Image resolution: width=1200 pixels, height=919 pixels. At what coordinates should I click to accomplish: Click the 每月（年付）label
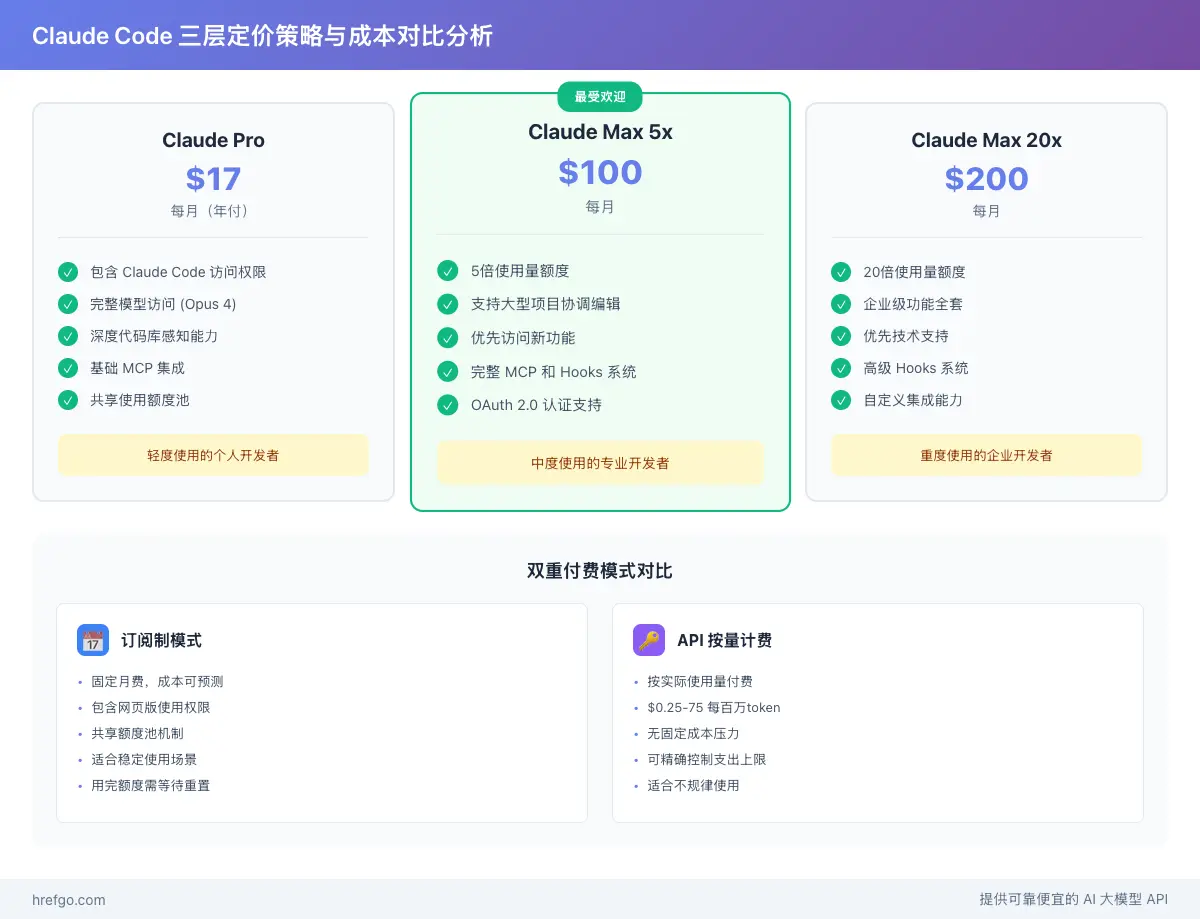213,211
